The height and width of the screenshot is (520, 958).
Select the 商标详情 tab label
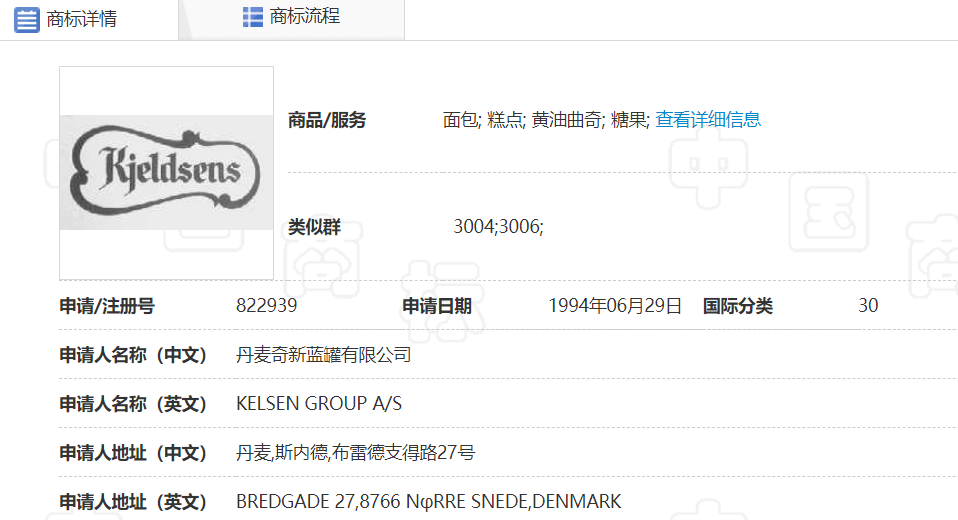[x=81, y=19]
